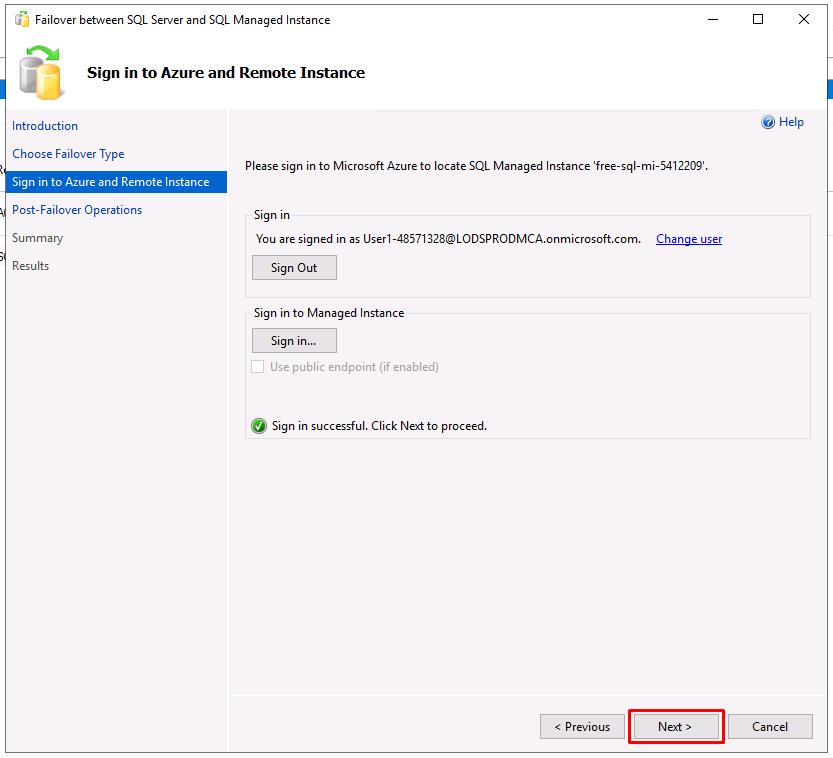Screen dimensions: 833x758
Task: Click the 'Please sign in to Microsoft Azure' instruction
Action: [x=476, y=166]
